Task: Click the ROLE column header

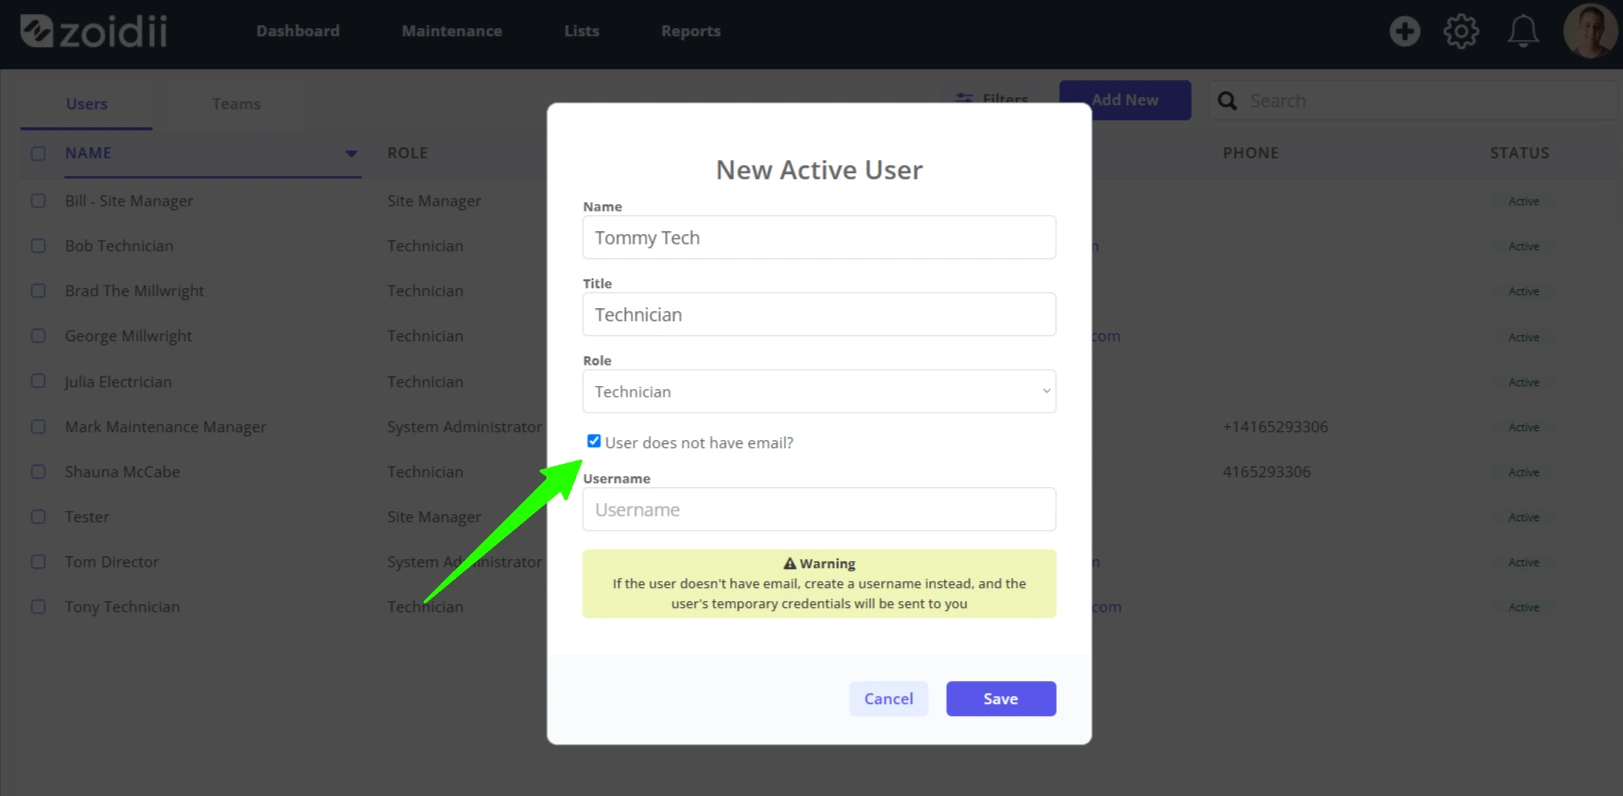Action: pos(408,153)
